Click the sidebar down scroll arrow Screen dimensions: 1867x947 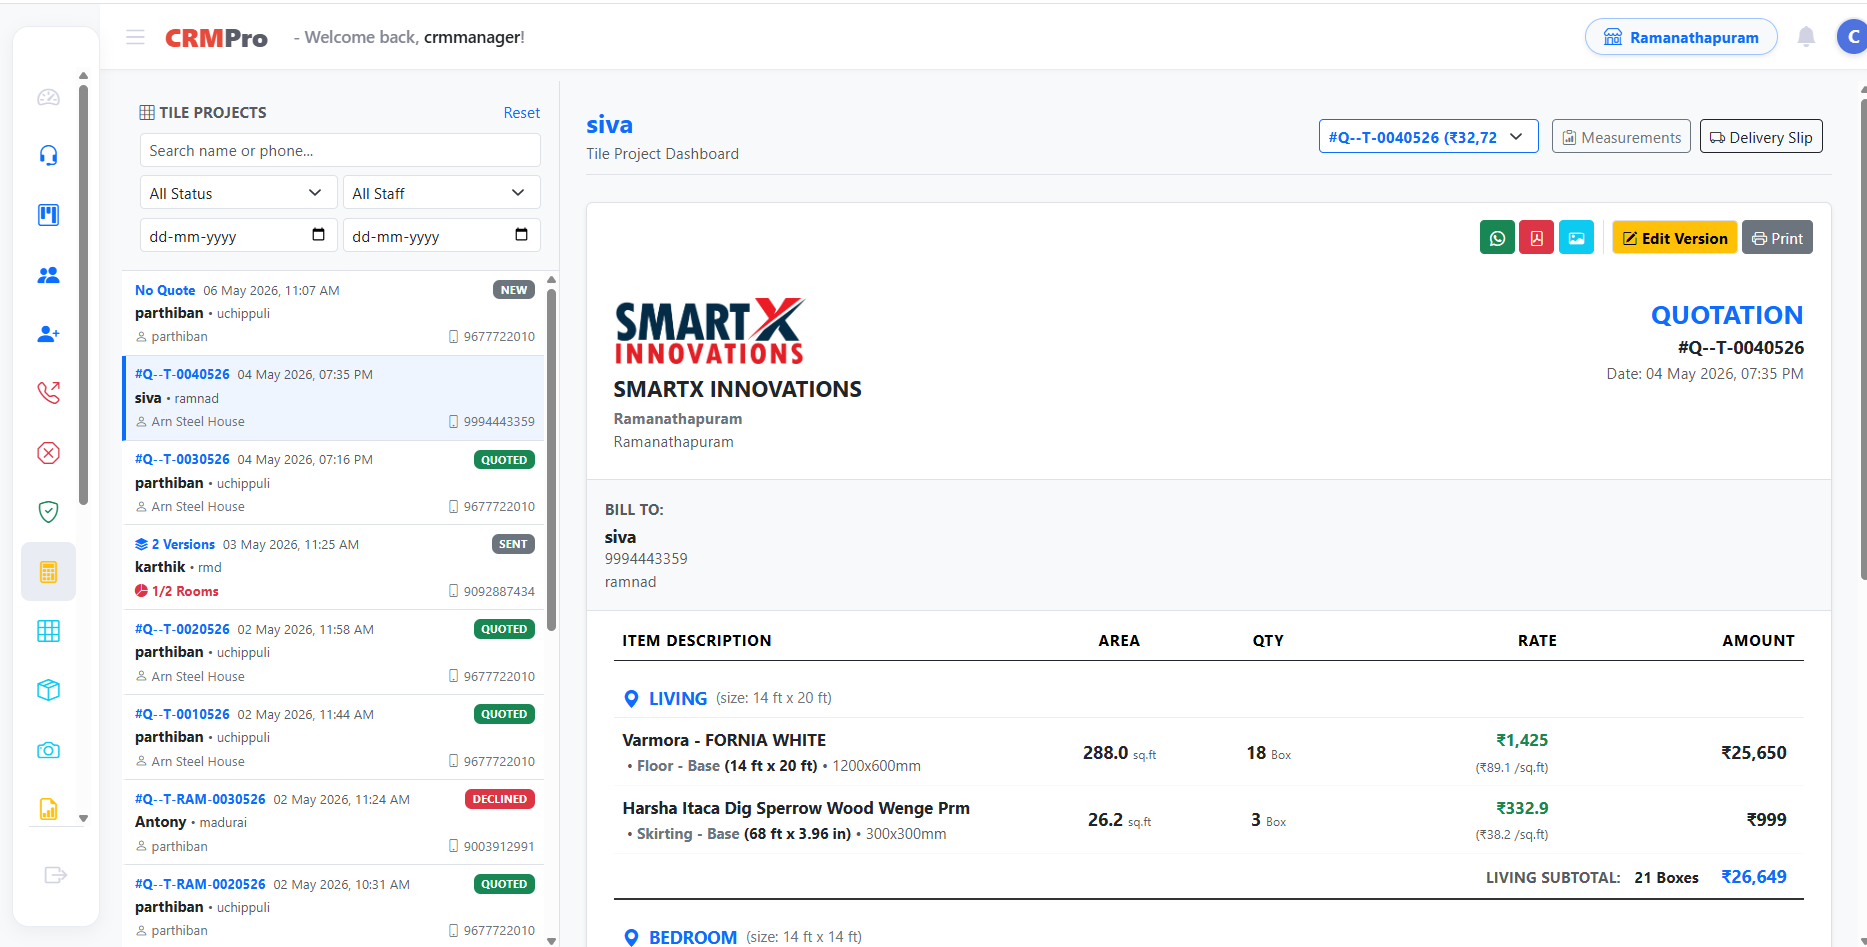(x=83, y=818)
